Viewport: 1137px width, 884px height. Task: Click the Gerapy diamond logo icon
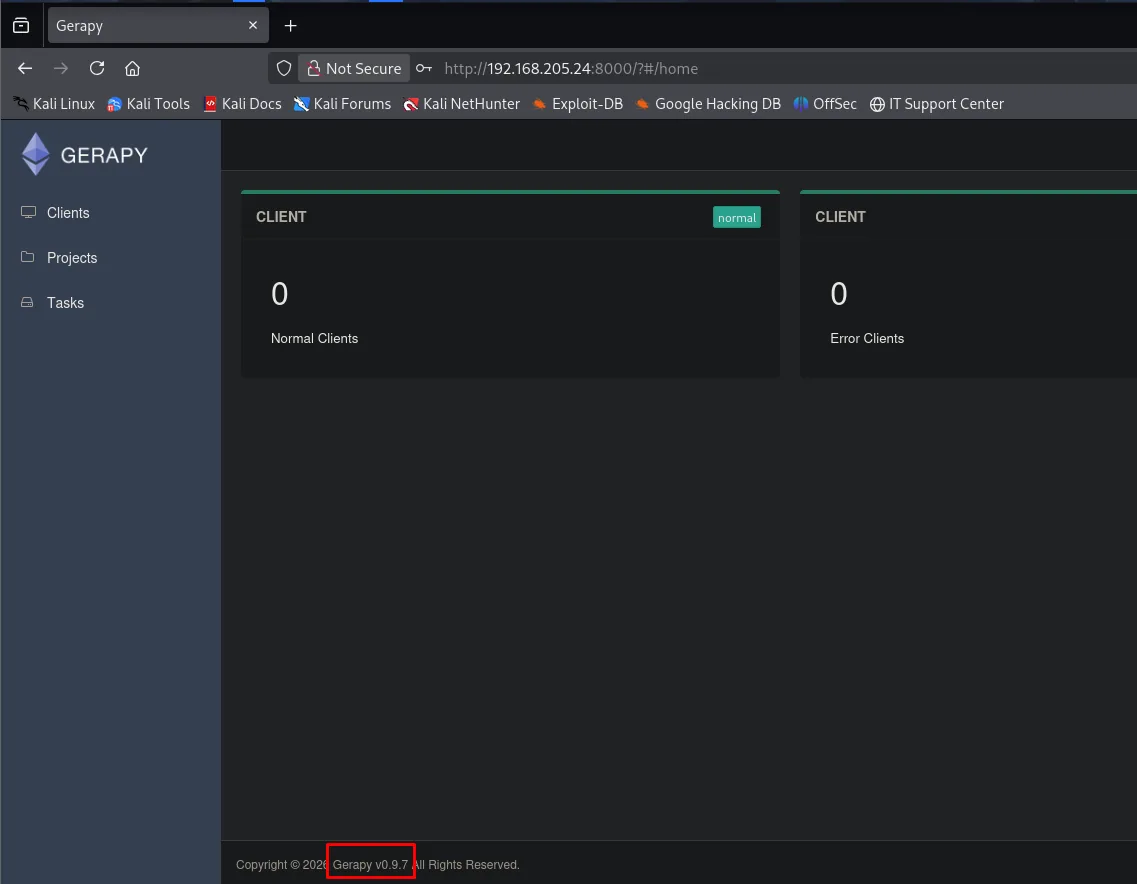tap(36, 154)
